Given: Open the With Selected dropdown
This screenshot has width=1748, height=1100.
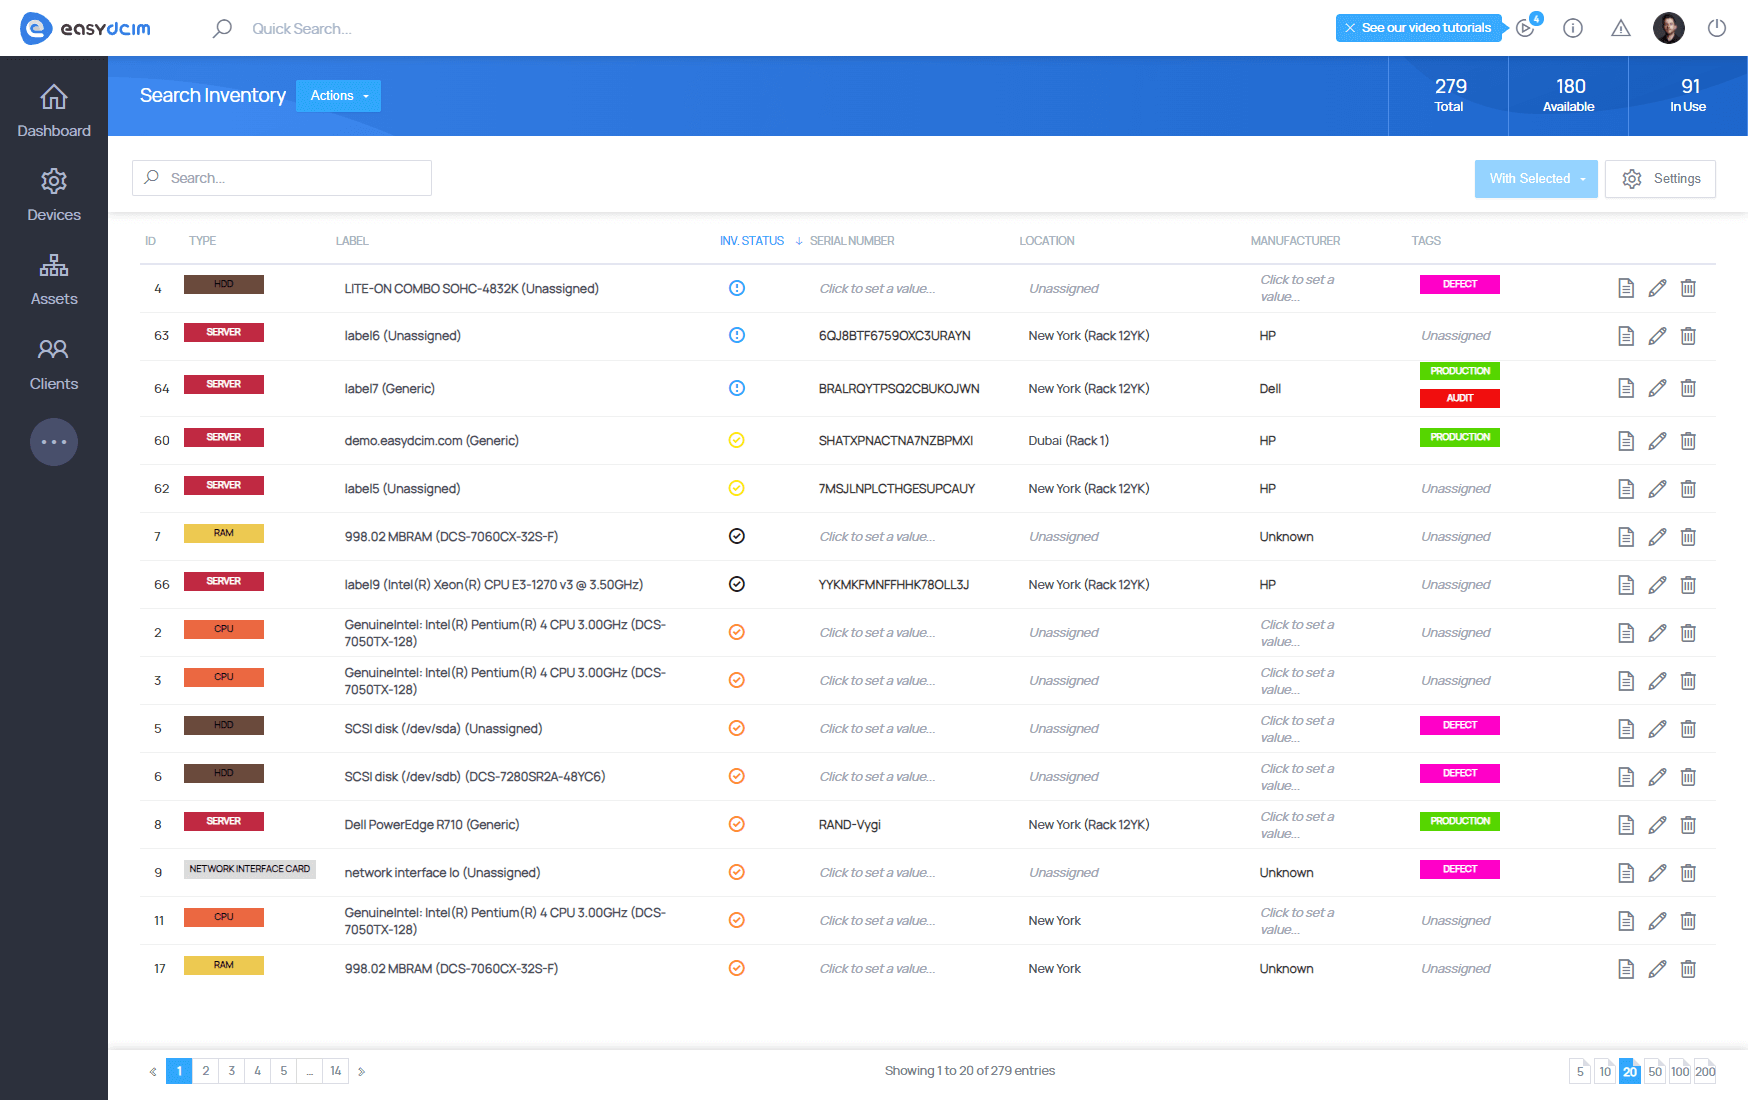Looking at the screenshot, I should tap(1535, 179).
